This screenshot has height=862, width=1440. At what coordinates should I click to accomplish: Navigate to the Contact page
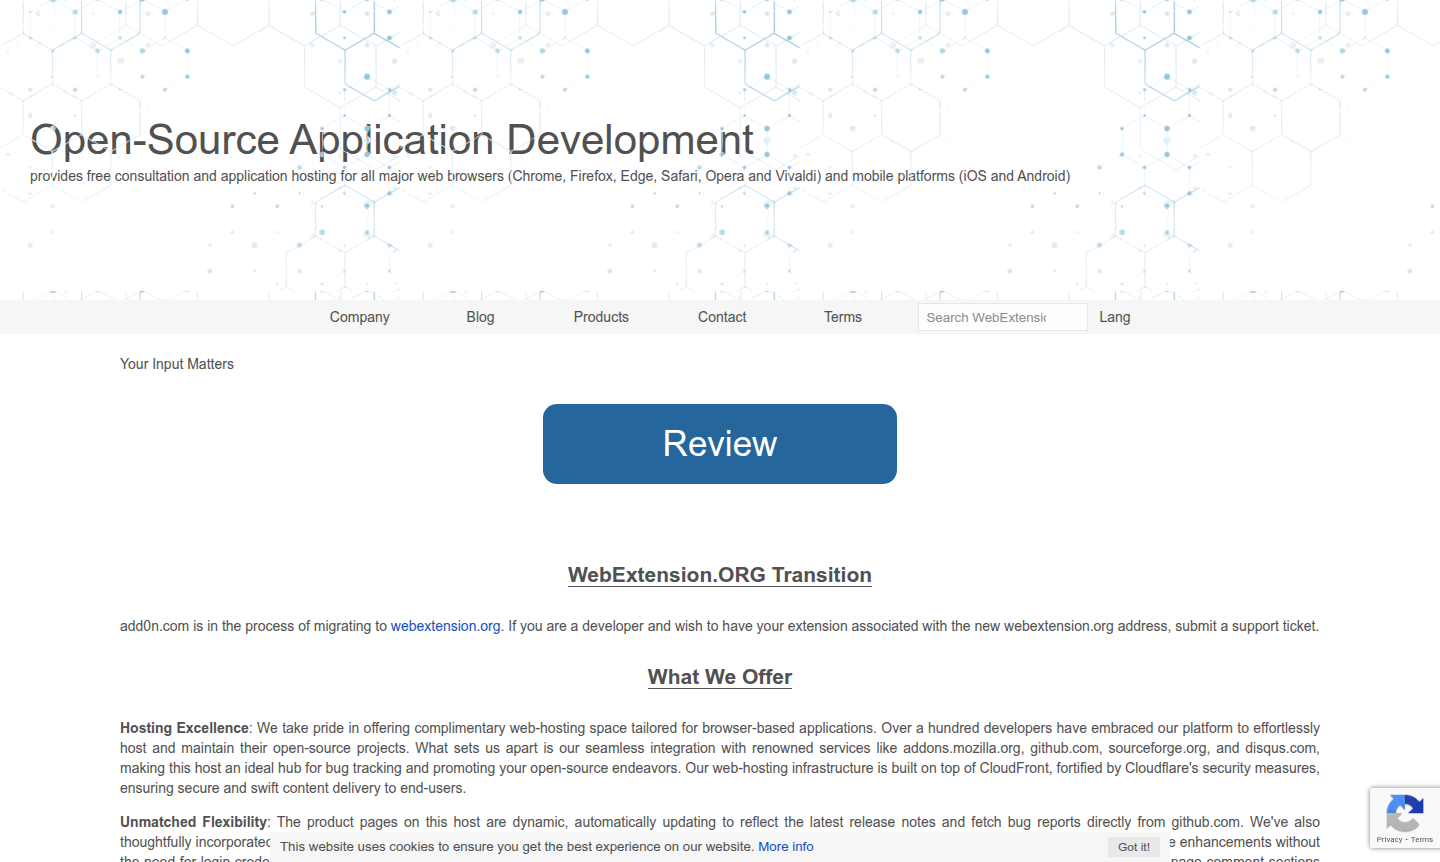(721, 317)
